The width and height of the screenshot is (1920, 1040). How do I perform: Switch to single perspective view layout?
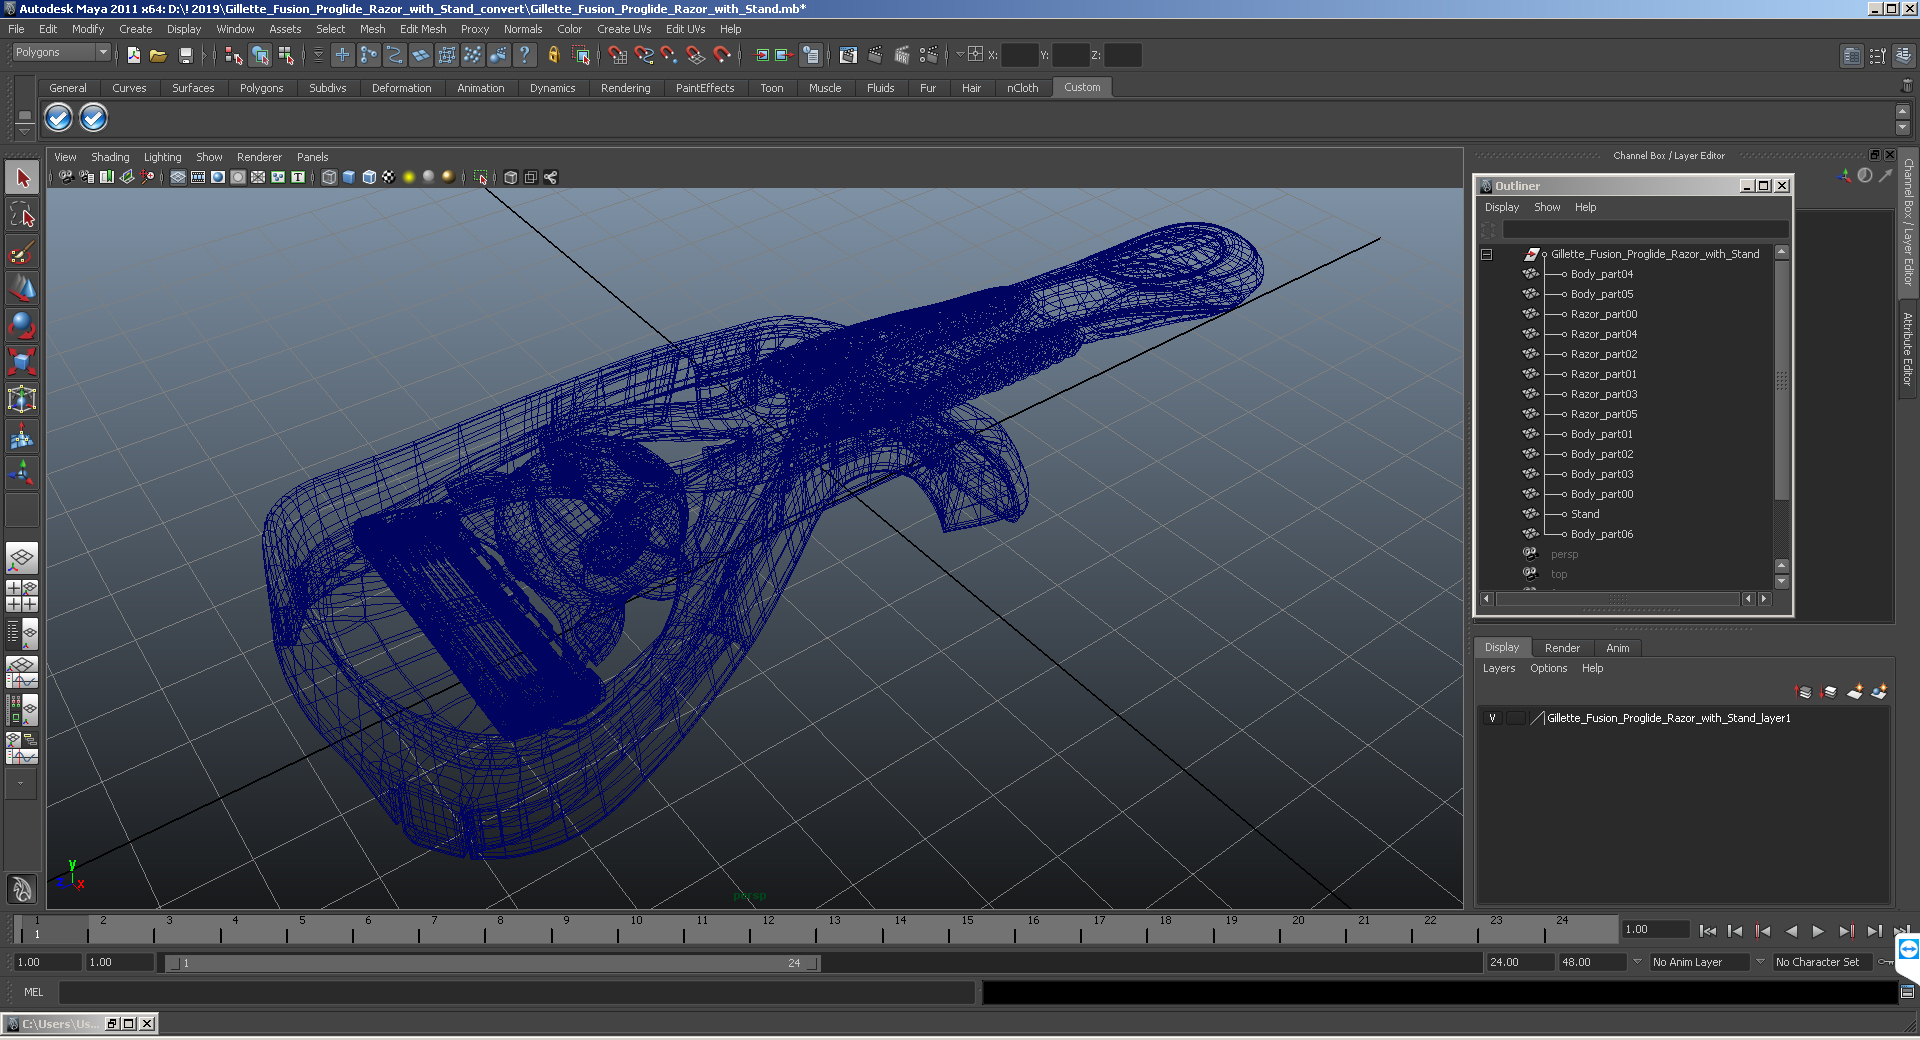[22, 558]
